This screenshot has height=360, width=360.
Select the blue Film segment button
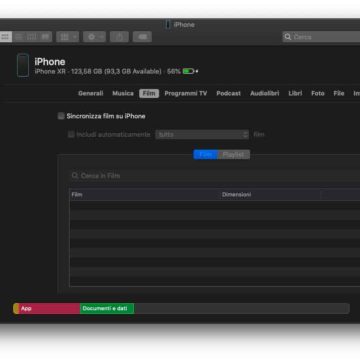(205, 154)
